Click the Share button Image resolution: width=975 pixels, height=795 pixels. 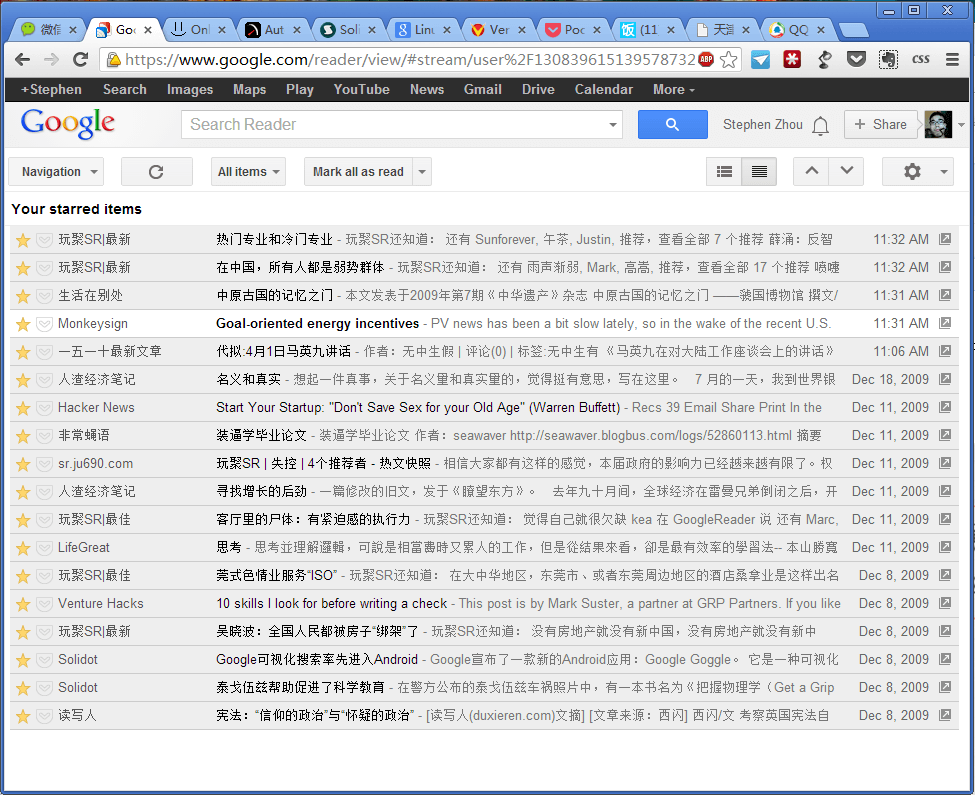(880, 124)
